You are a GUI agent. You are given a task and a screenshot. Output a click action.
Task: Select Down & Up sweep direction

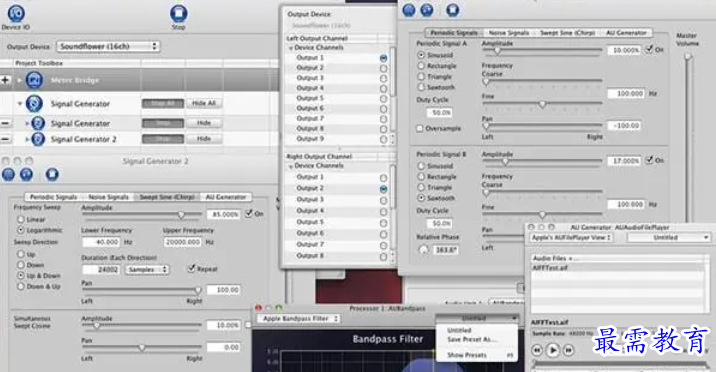coord(21,287)
